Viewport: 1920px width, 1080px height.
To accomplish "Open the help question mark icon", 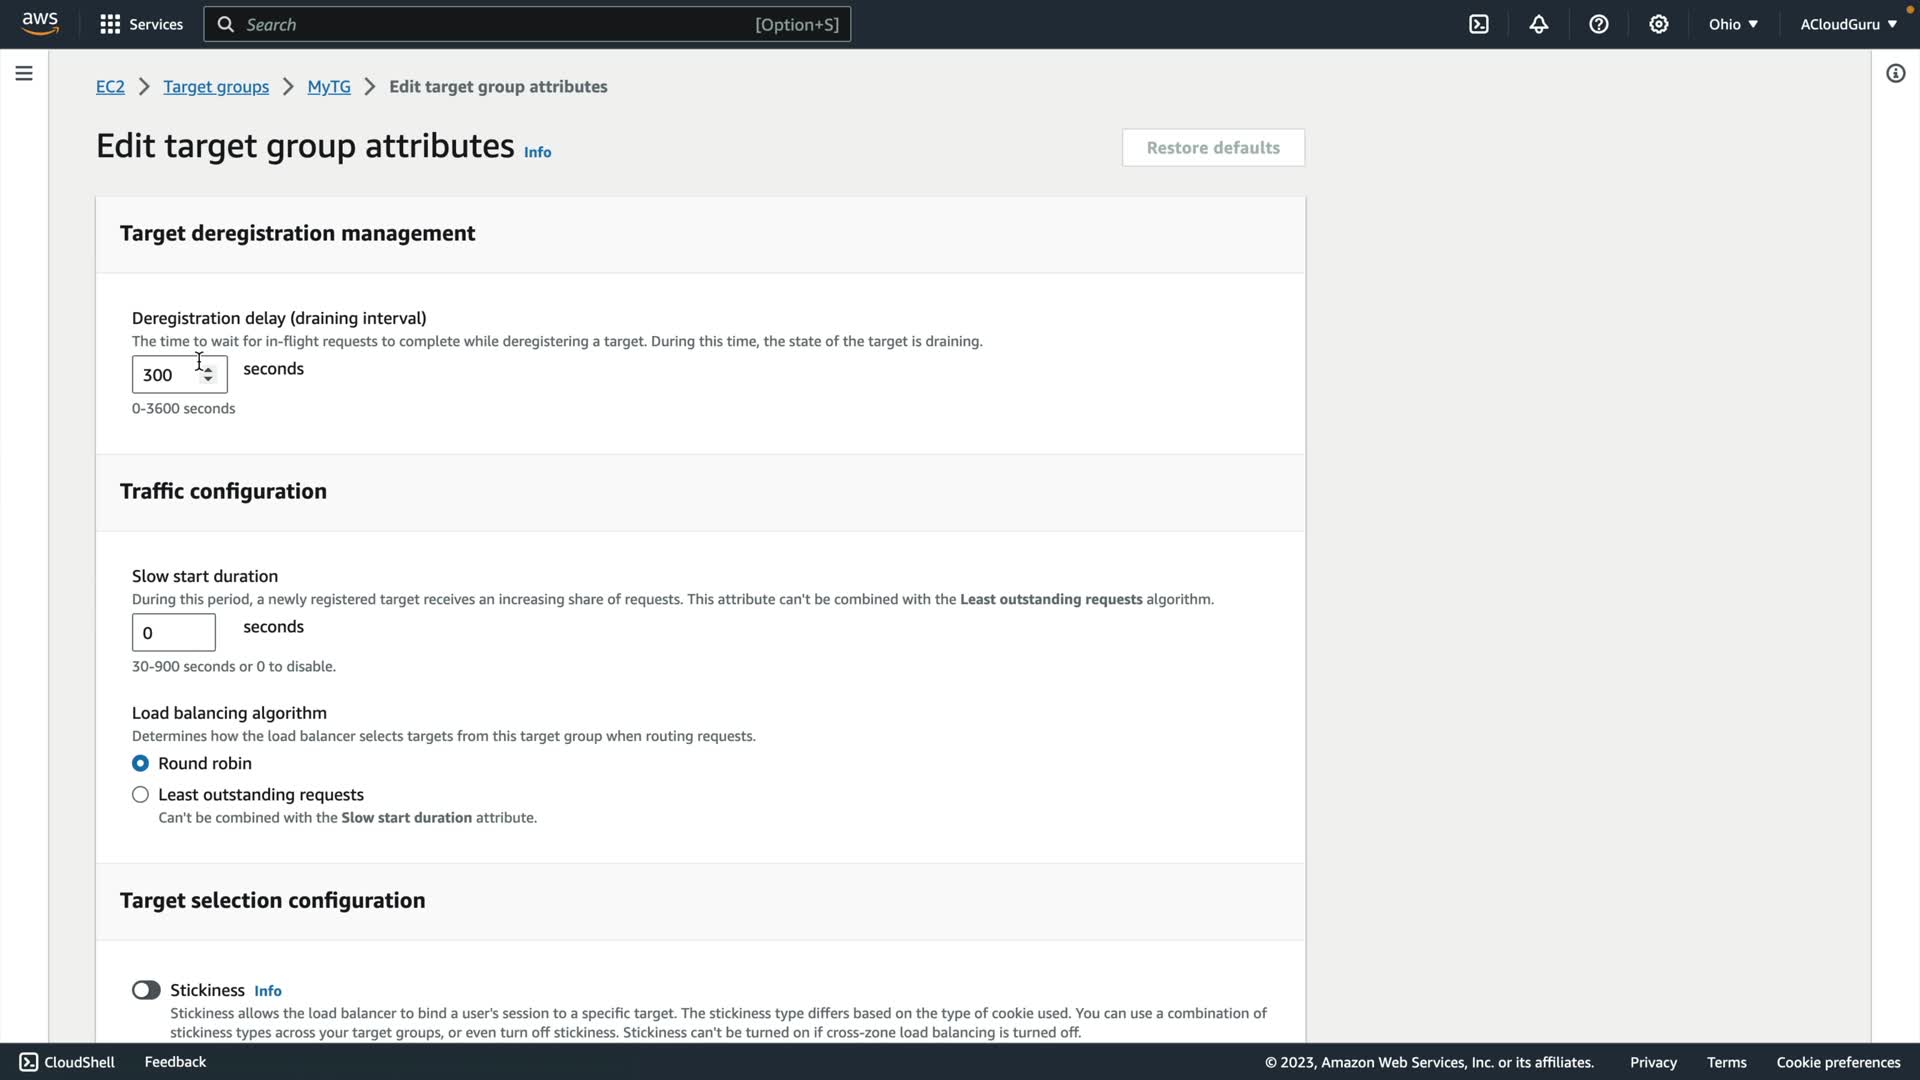I will pos(1598,24).
